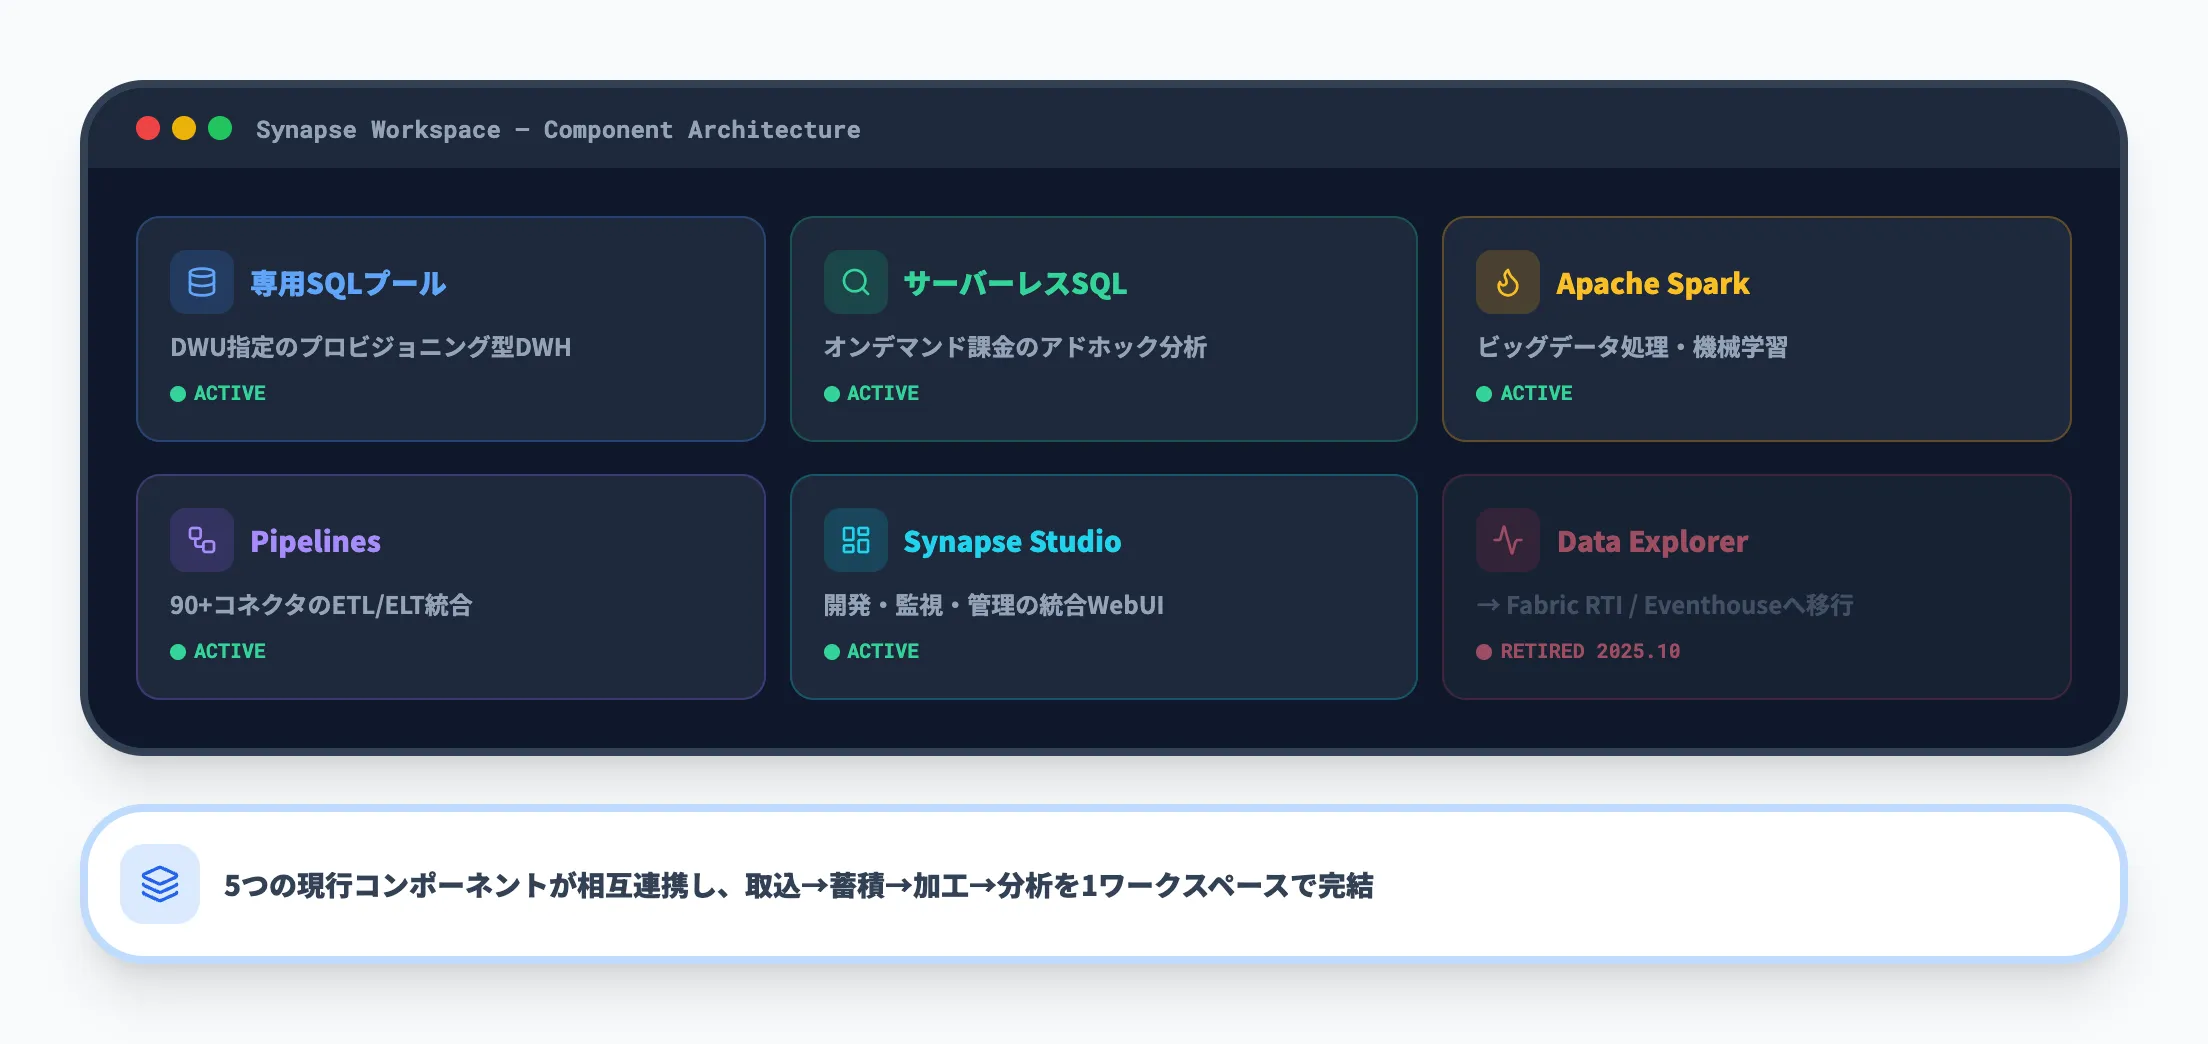Click the layers icon in the summary banner
The width and height of the screenshot is (2208, 1044).
pos(160,884)
